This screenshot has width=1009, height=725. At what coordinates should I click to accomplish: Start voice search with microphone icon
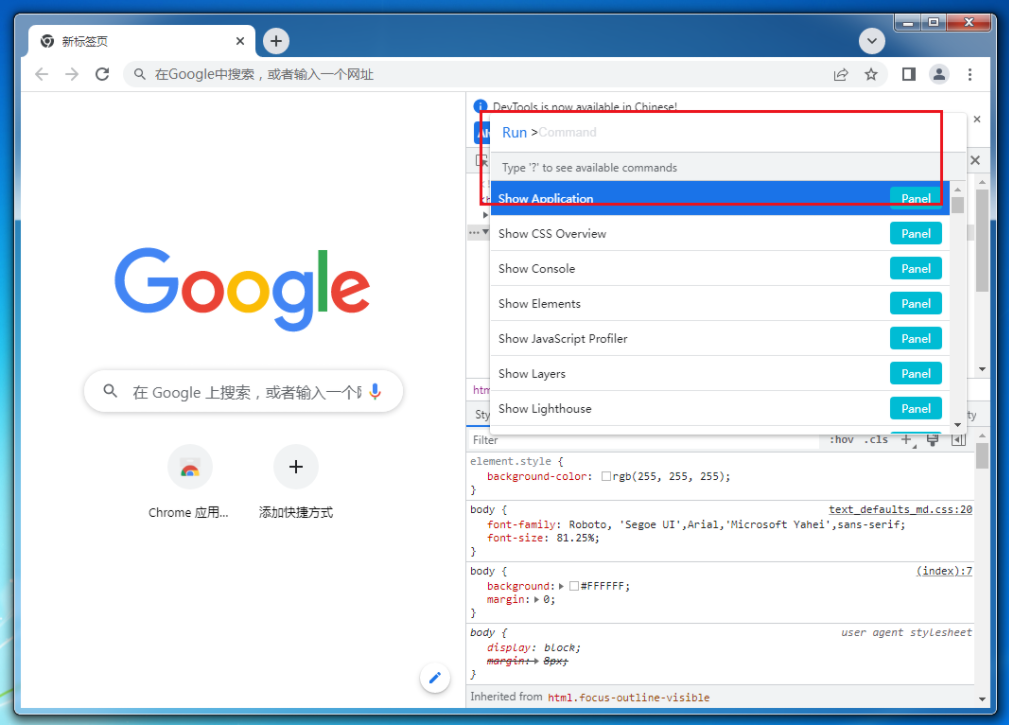[x=375, y=391]
